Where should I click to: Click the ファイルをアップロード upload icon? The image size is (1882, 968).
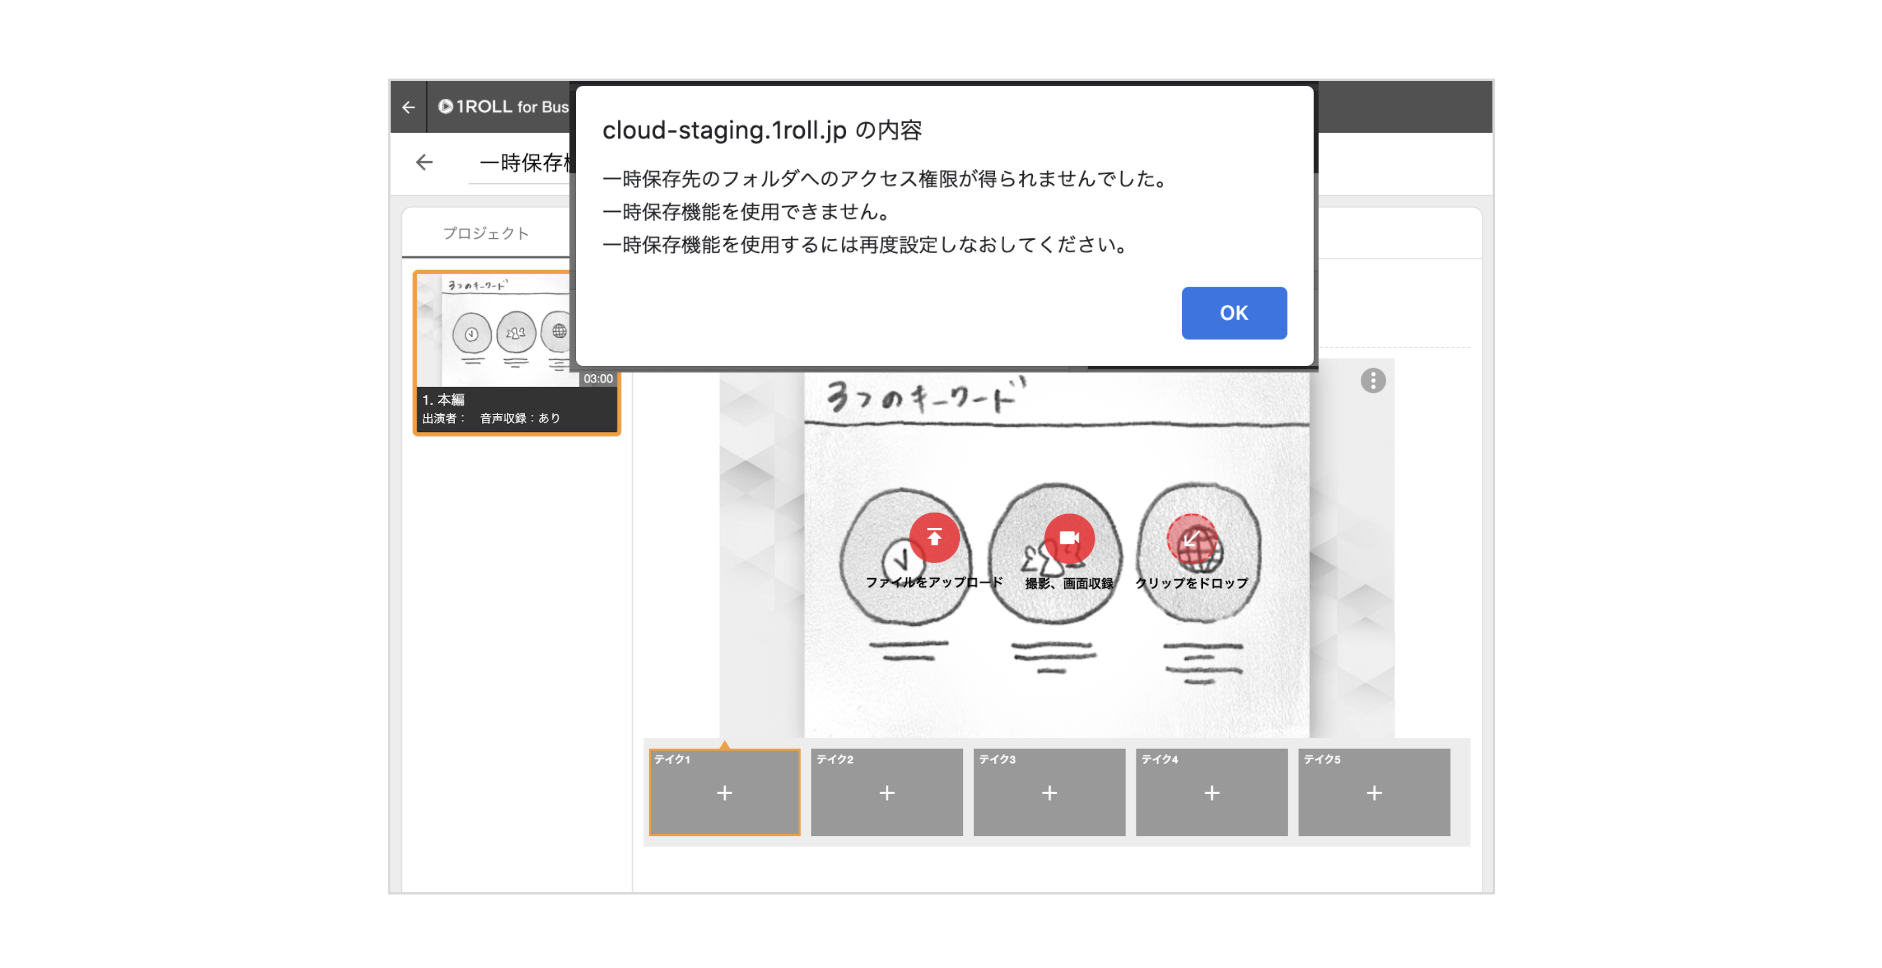point(934,537)
